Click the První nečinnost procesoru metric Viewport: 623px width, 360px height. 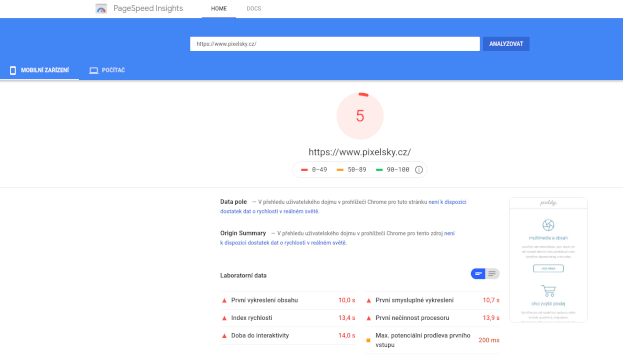432,318
